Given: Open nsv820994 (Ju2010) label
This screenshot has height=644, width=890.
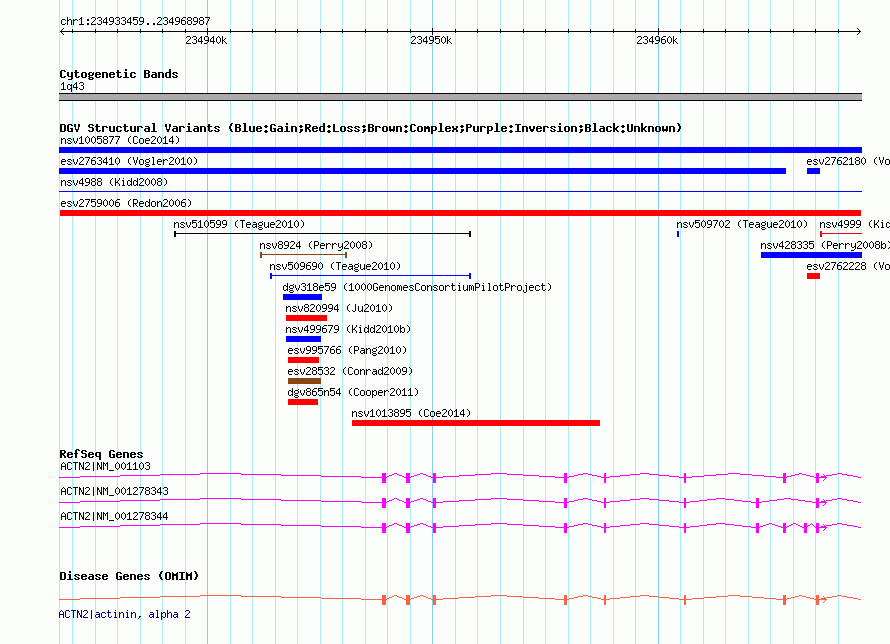Looking at the screenshot, I should 339,308.
